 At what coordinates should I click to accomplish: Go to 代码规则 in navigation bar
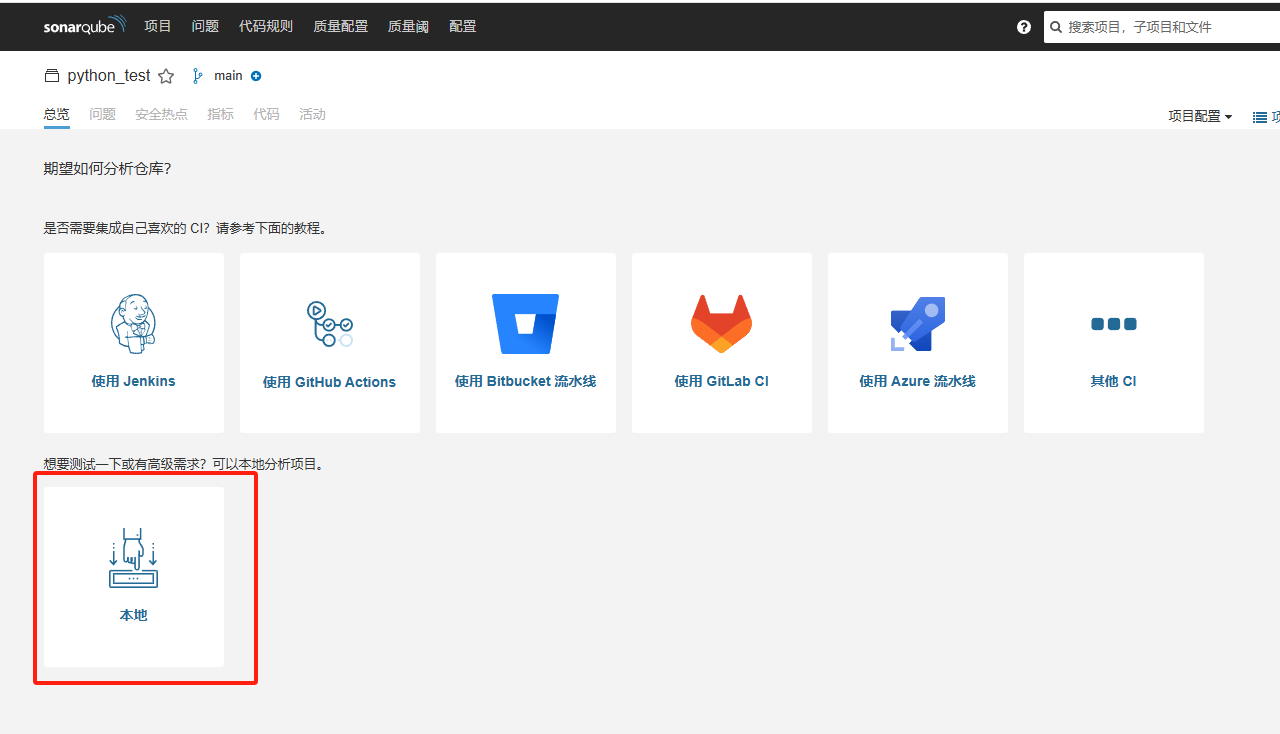266,26
